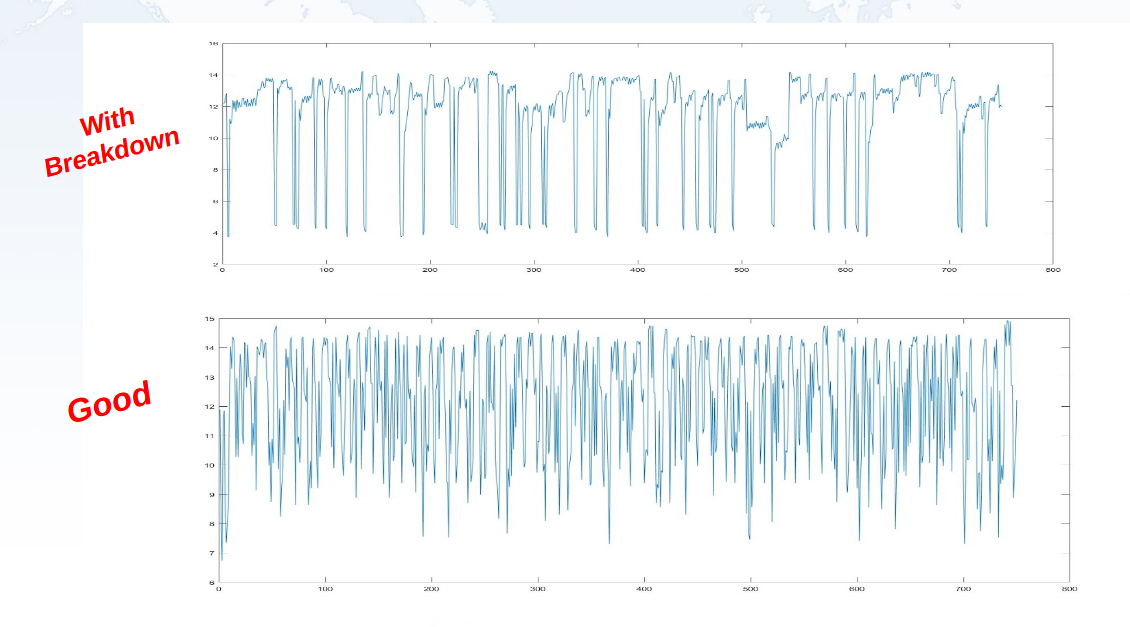Click x-axis tick 700 on the bottom chart

tap(963, 589)
